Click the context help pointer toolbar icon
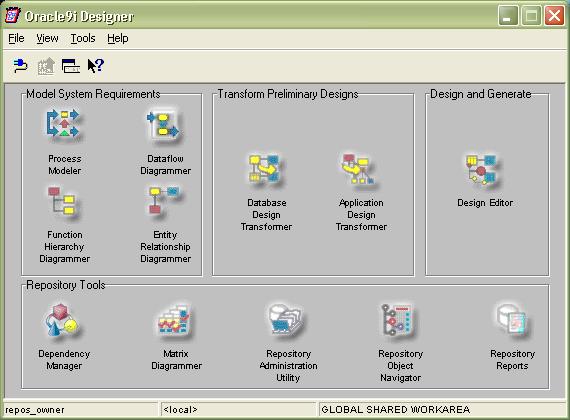The height and width of the screenshot is (420, 570). pos(96,66)
